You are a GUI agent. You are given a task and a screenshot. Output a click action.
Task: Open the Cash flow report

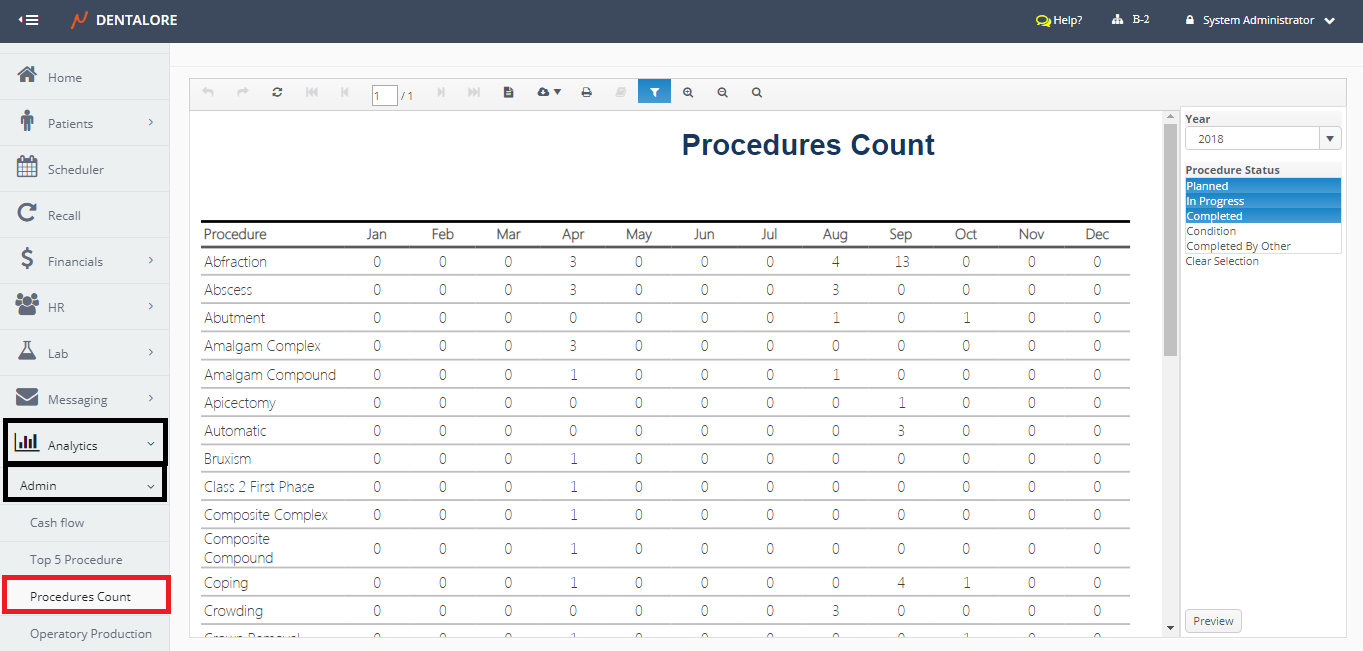coord(57,523)
